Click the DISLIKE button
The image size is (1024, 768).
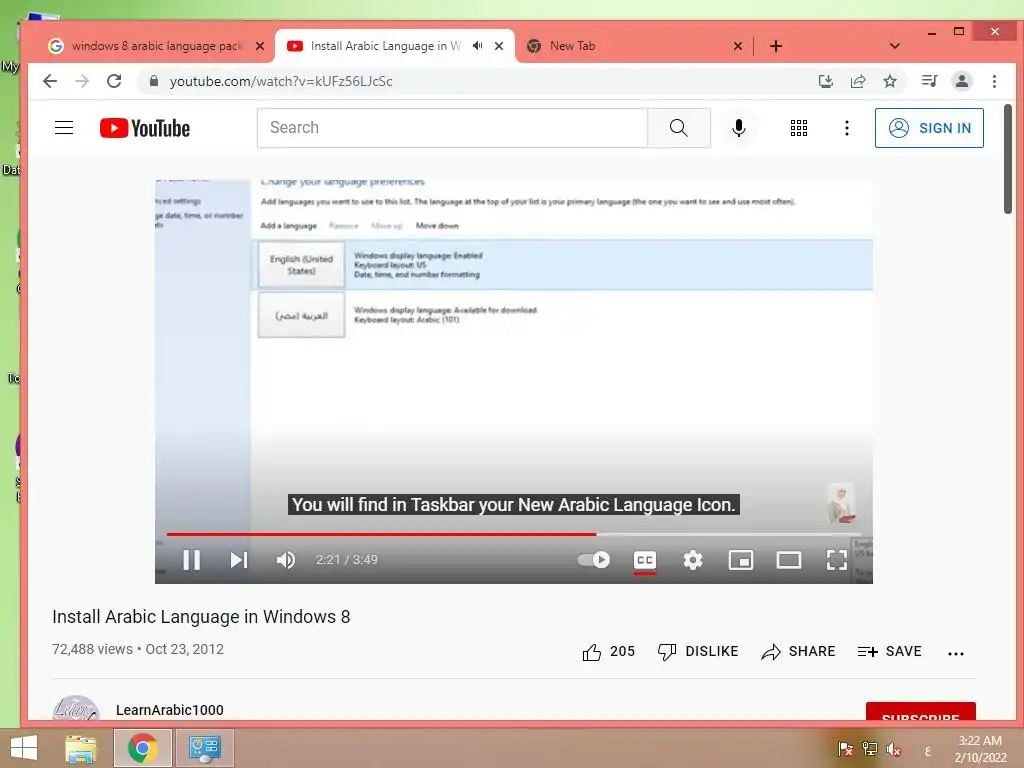click(698, 652)
